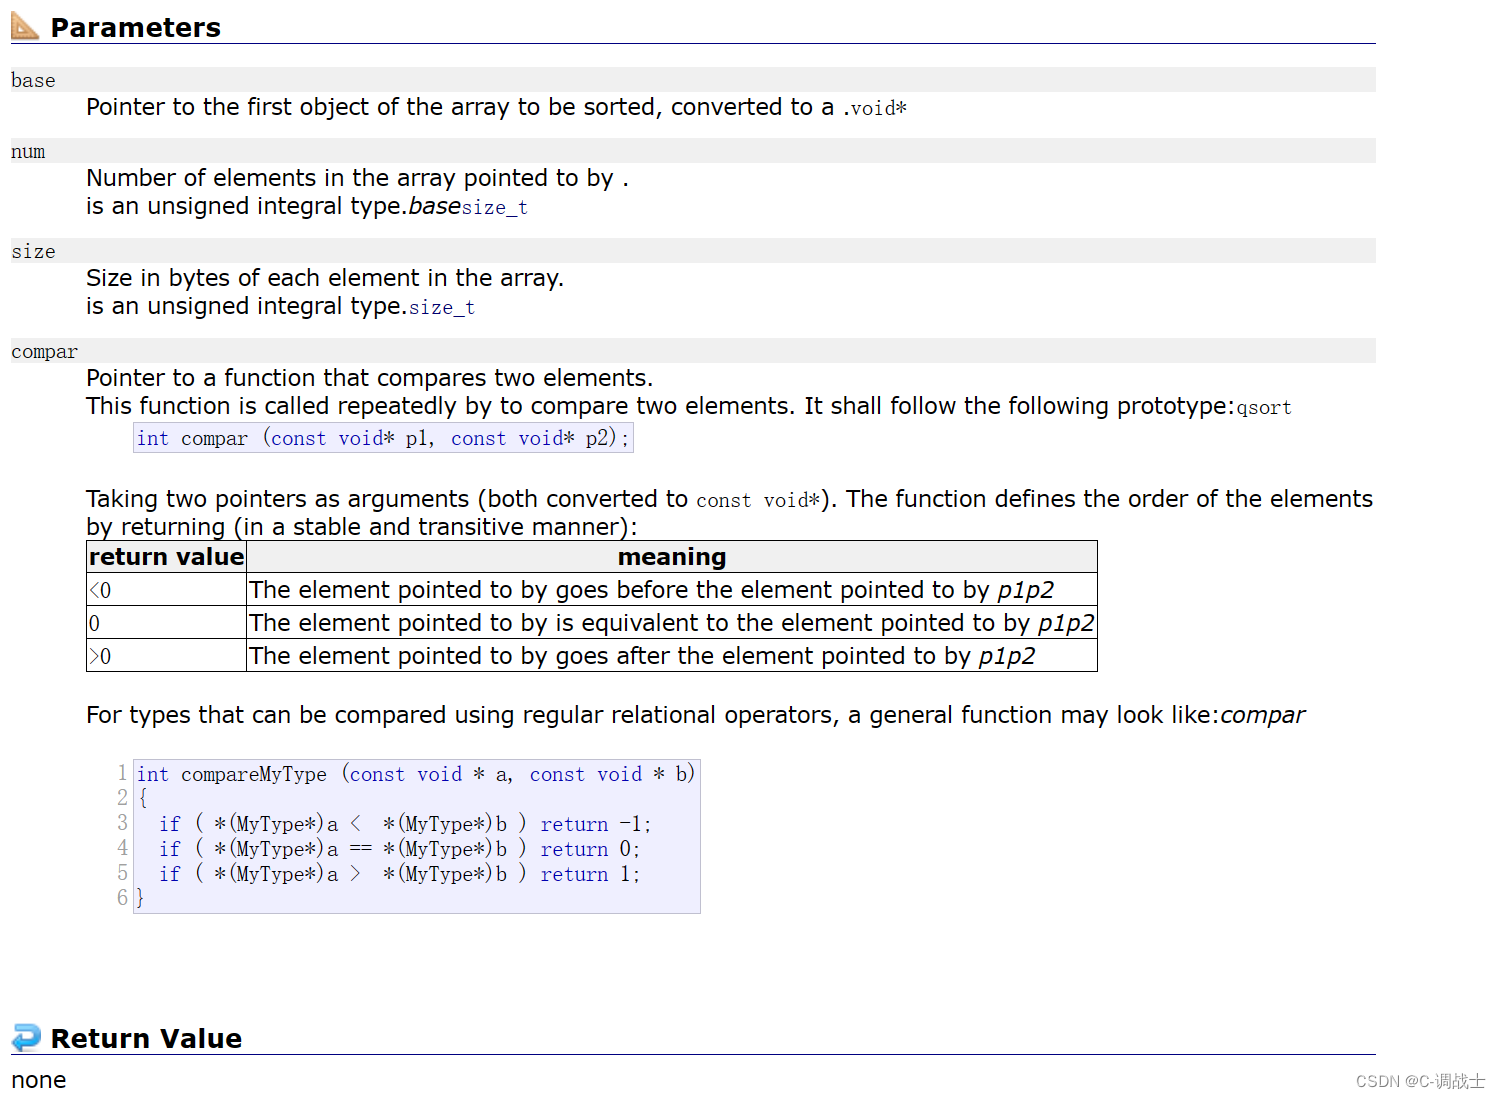Click the 'return -1;' statement in code
The height and width of the screenshot is (1099, 1501).
click(x=595, y=824)
